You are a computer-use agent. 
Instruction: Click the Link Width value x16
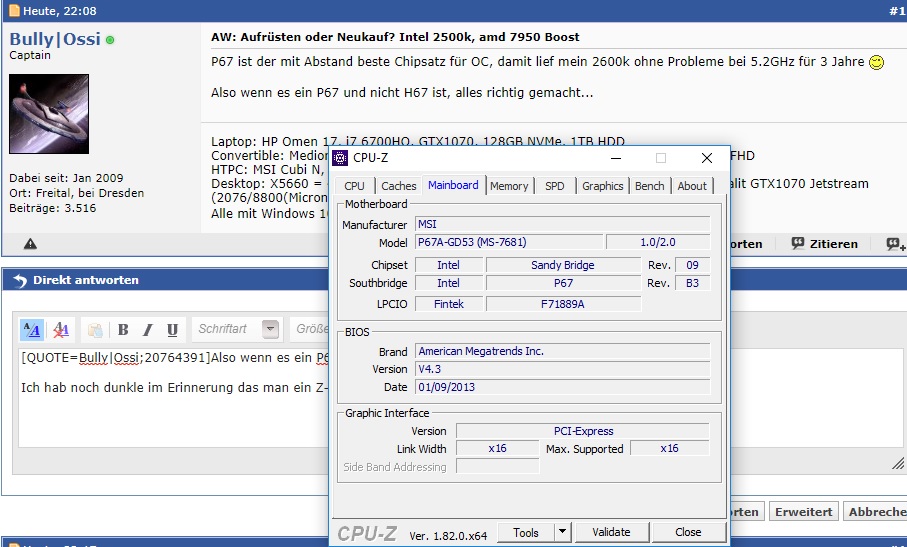pyautogui.click(x=497, y=449)
